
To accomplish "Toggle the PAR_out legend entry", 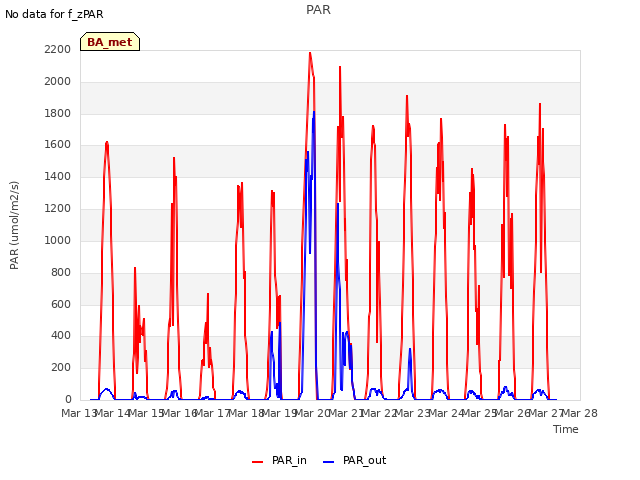I will tap(354, 461).
